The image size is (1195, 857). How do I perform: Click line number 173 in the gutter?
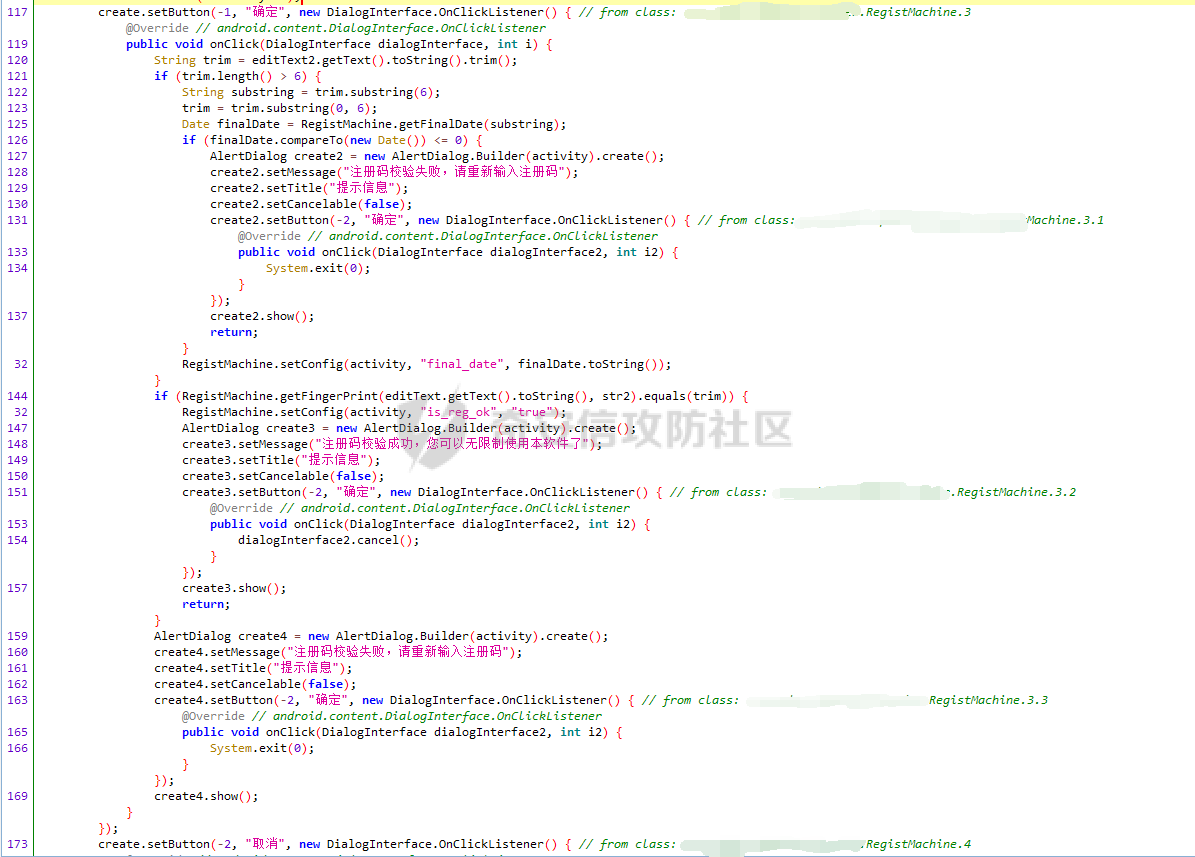coord(17,844)
